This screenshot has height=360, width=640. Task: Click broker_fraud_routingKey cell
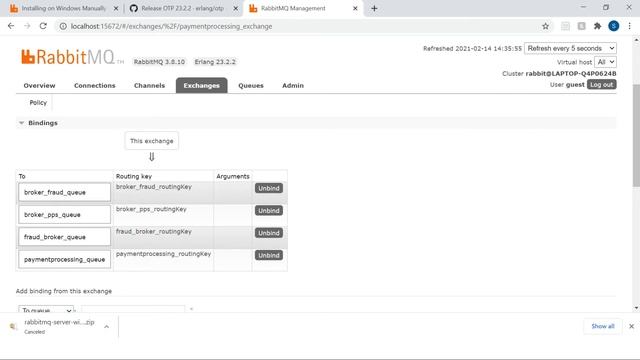[163, 192]
